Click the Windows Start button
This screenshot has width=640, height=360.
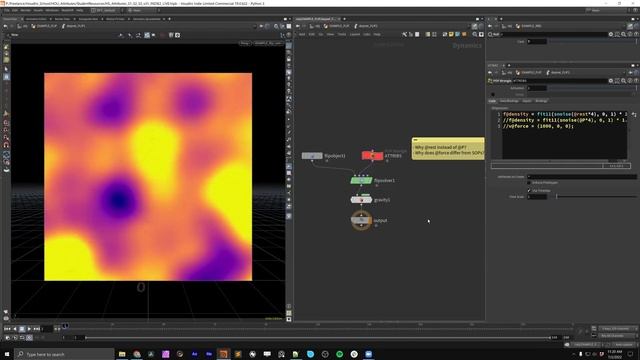7,354
